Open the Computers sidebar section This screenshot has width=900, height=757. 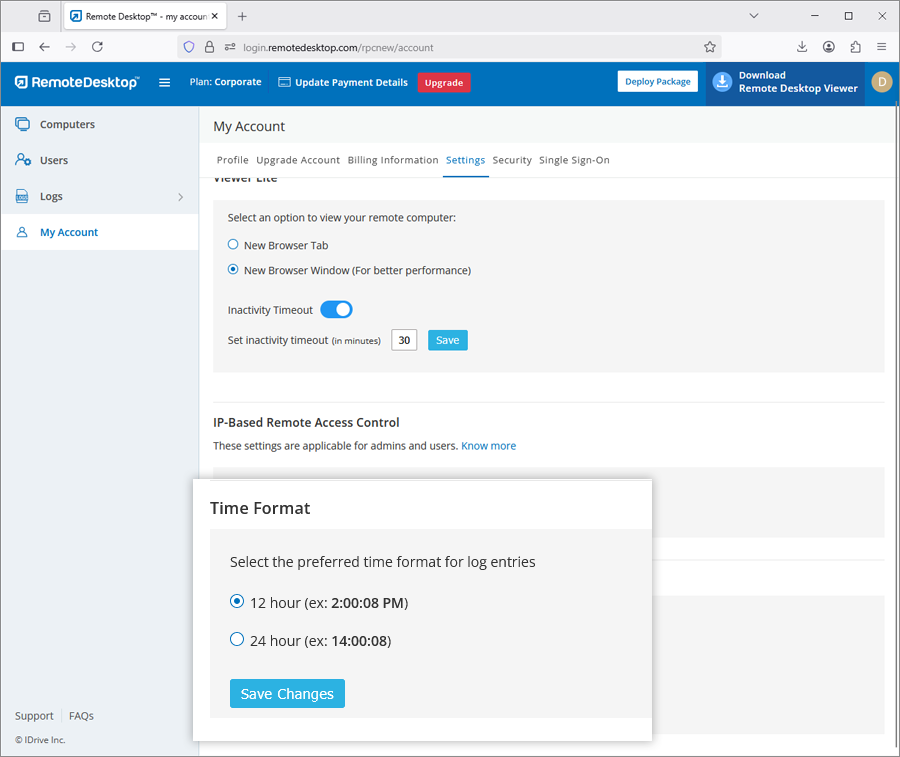coord(67,125)
